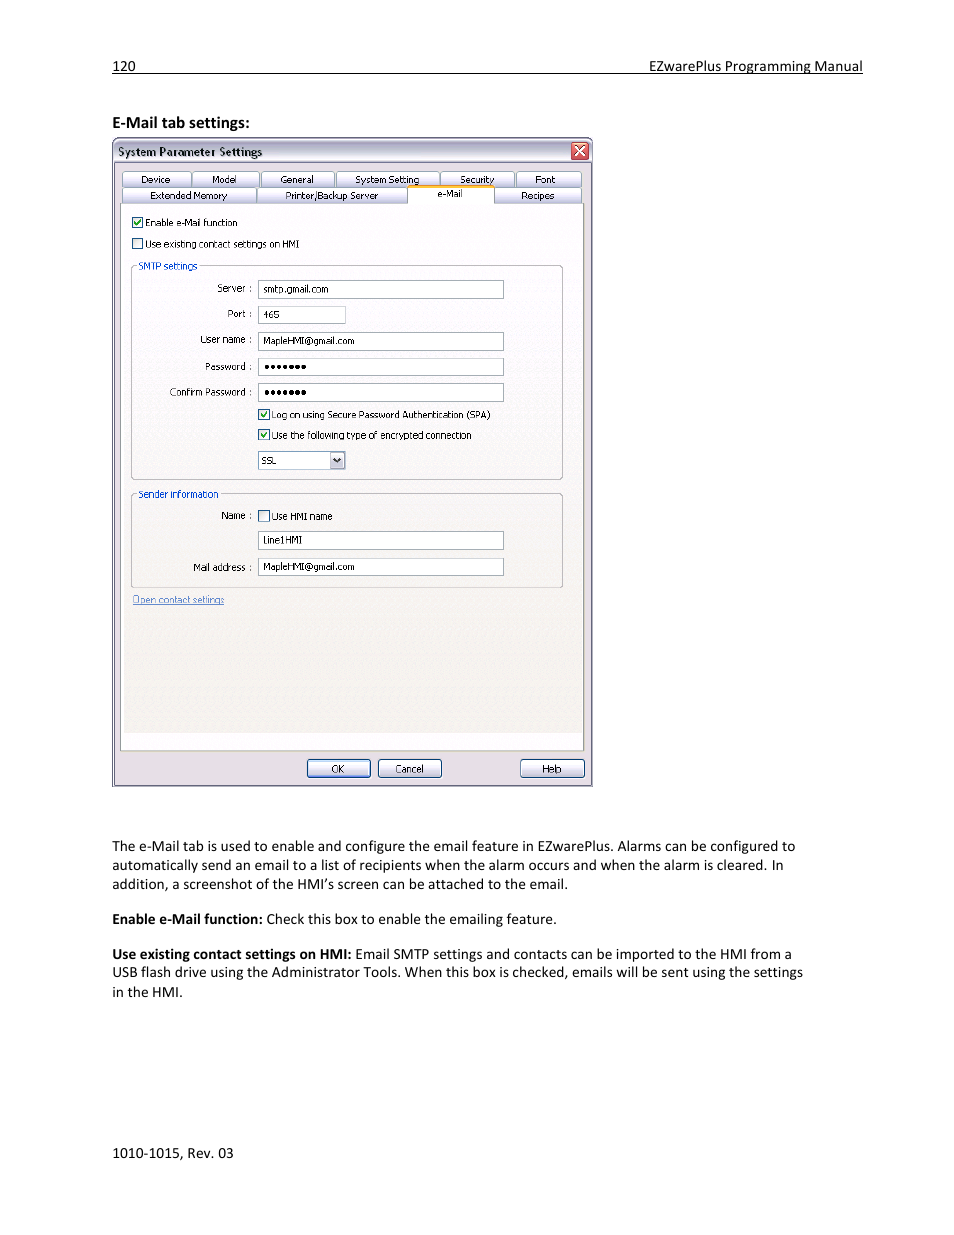Click the Password field
The image size is (954, 1235).
click(381, 367)
